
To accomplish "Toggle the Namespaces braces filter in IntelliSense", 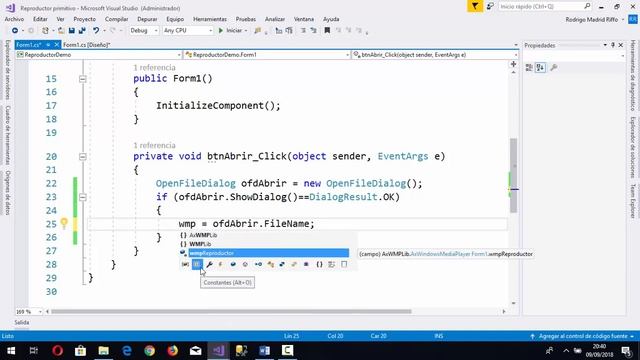I will click(320, 264).
